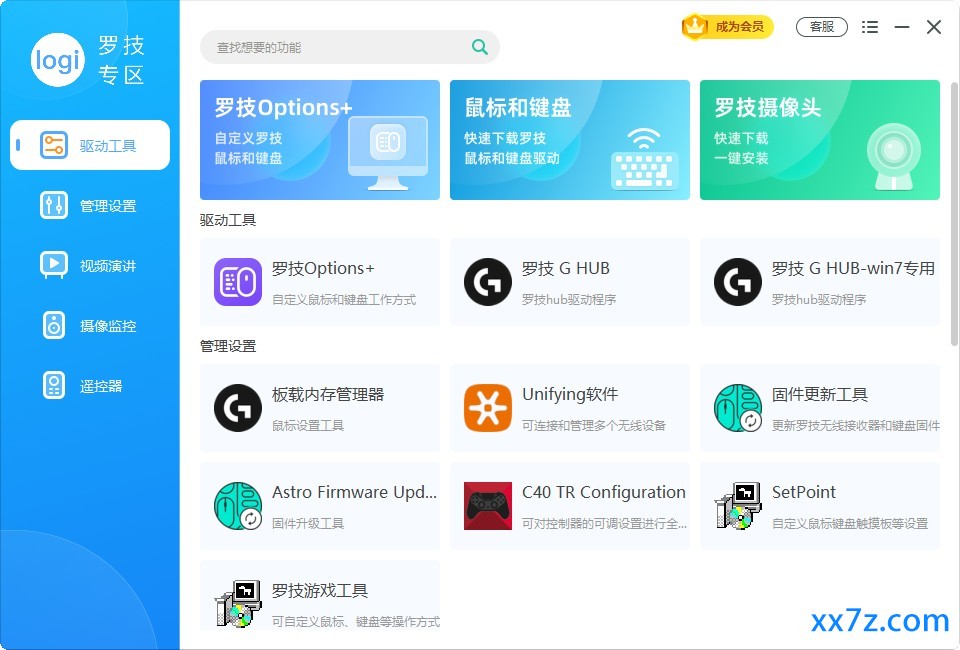Go to 摄像监控 sidebar tab

(x=90, y=326)
